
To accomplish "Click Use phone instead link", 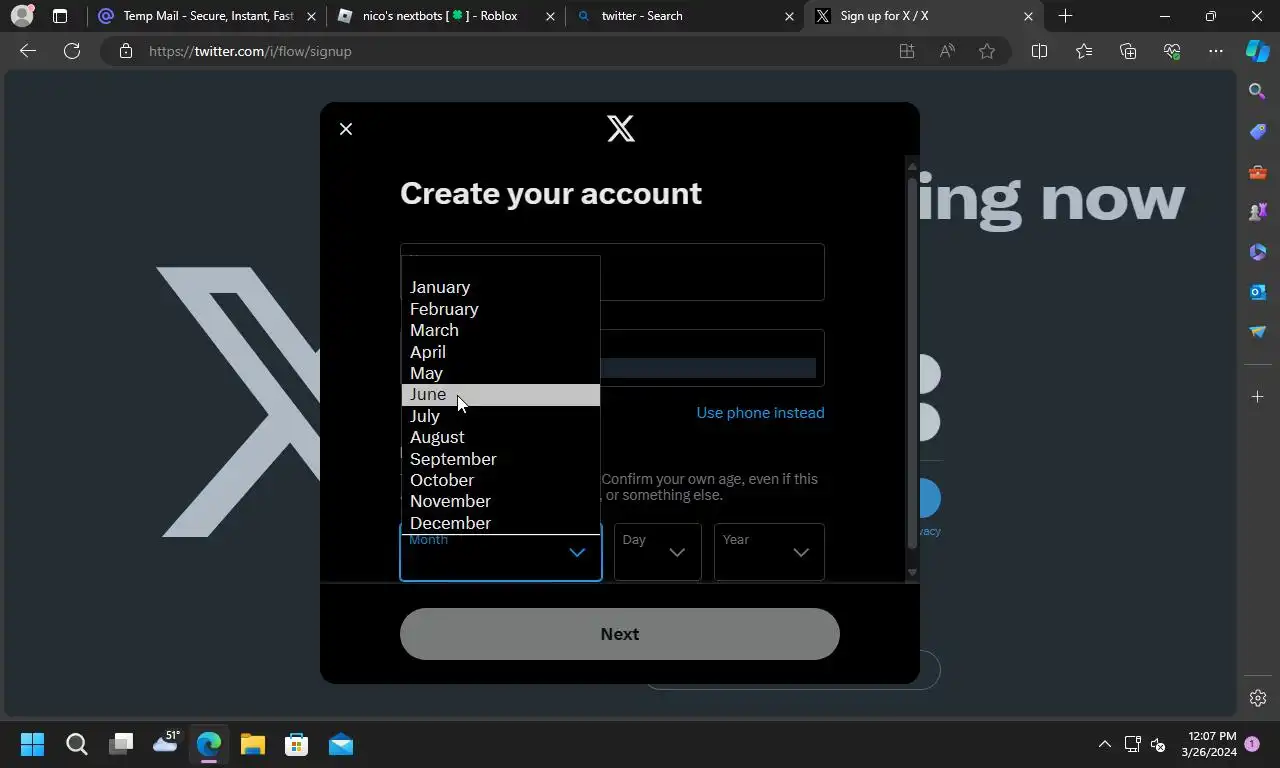I will click(760, 413).
